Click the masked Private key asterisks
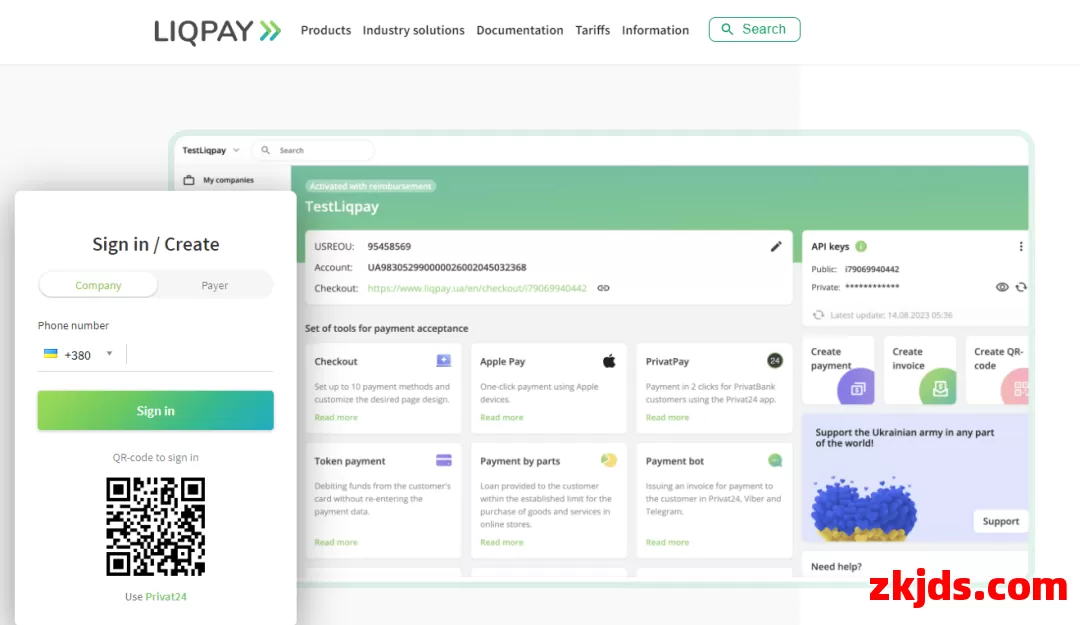Screen dimensions: 1080x625 pyautogui.click(x=872, y=287)
